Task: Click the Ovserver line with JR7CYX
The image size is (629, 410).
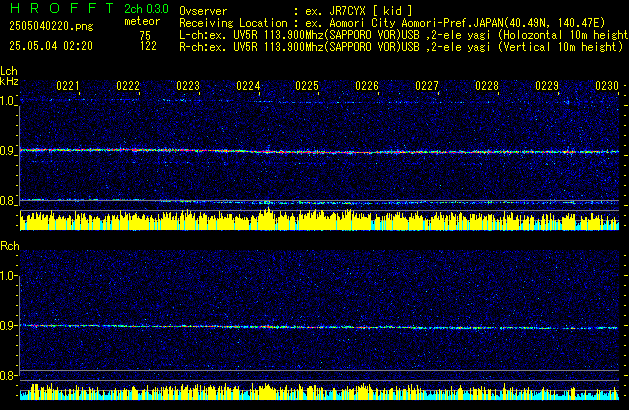Action: (296, 11)
